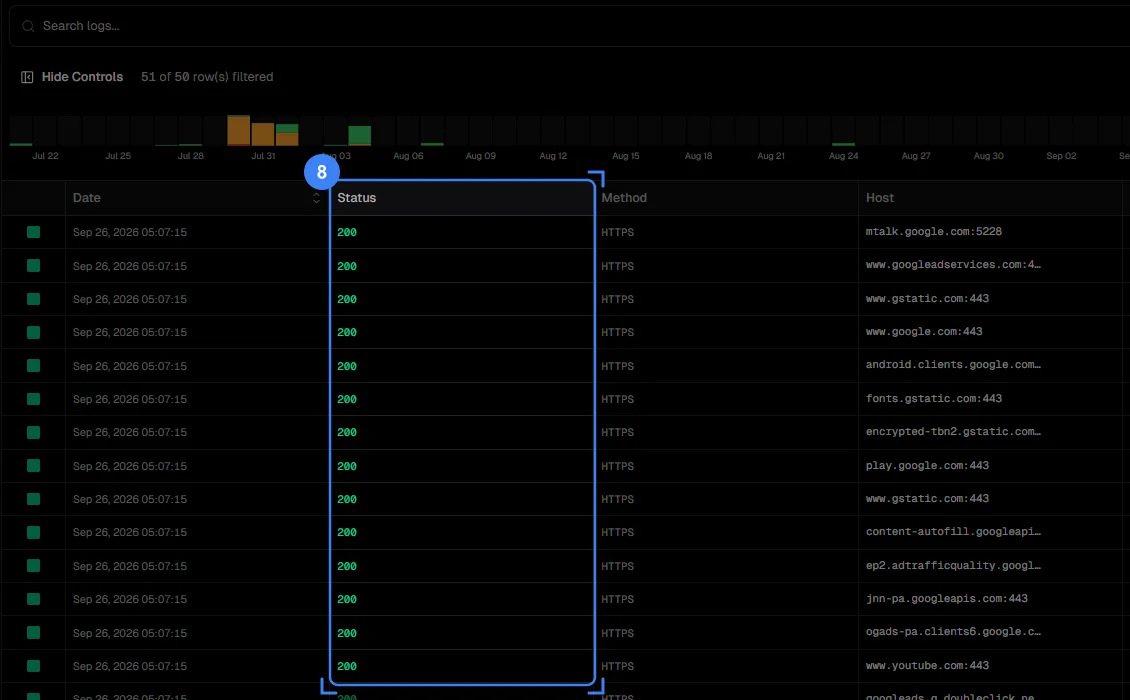Toggle the Date column sort arrows
1130x700 pixels.
point(316,198)
